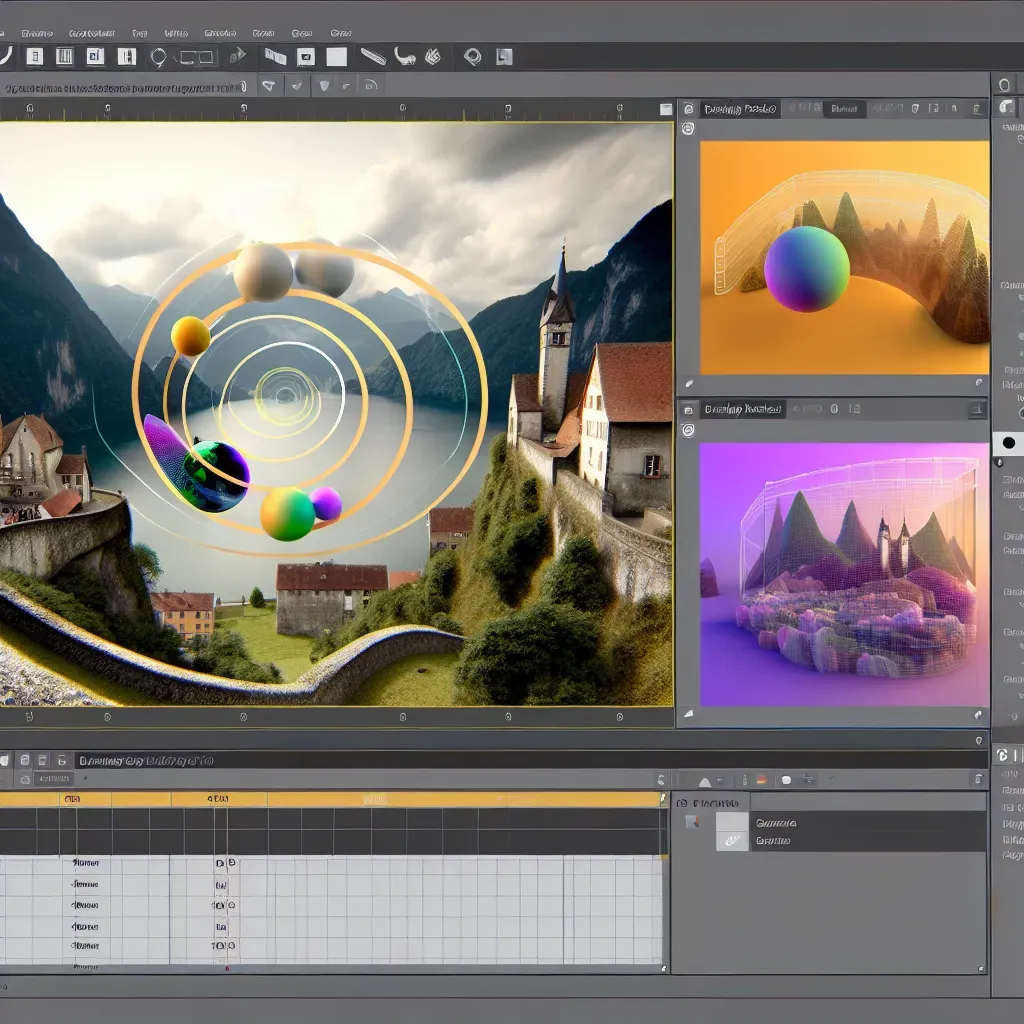Select the thick donut-ring toolbar icon
The image size is (1024, 1024).
tap(472, 57)
